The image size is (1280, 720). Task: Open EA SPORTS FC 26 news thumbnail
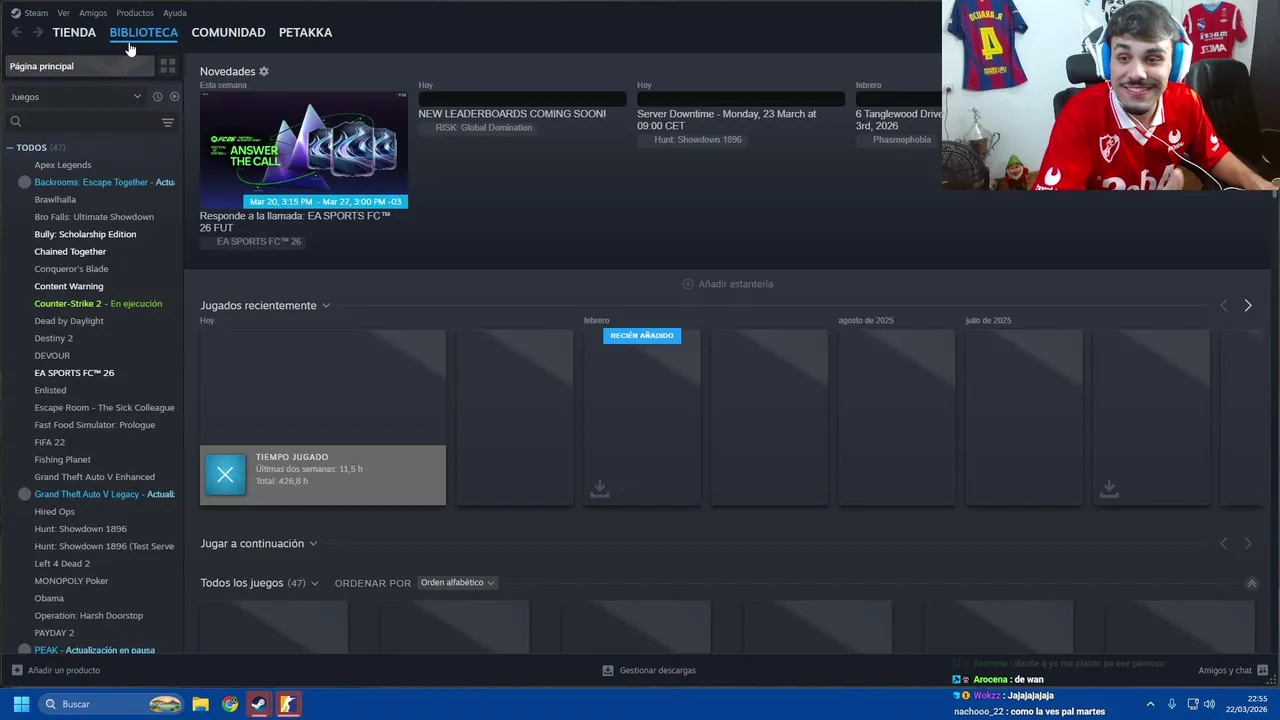click(x=303, y=150)
